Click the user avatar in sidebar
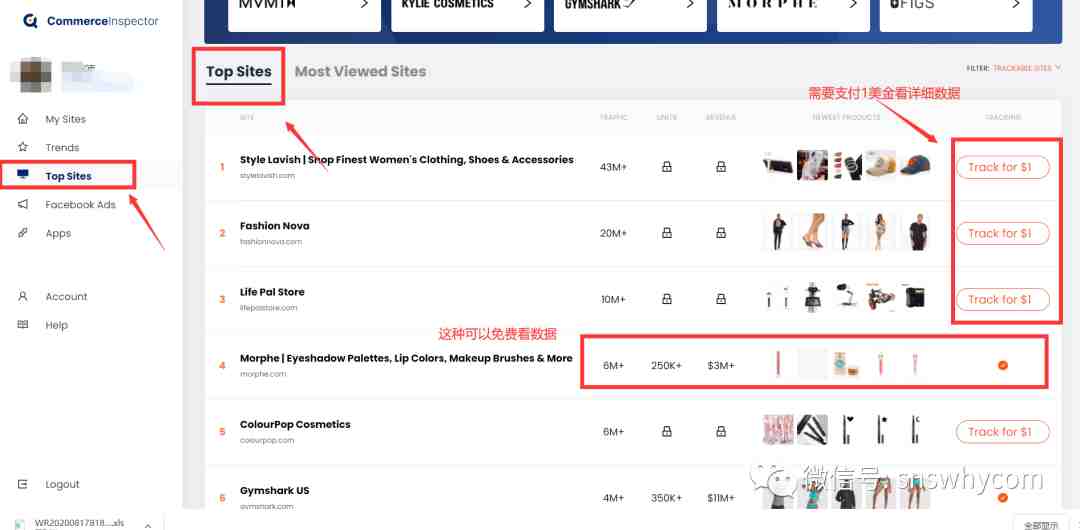 pos(34,77)
